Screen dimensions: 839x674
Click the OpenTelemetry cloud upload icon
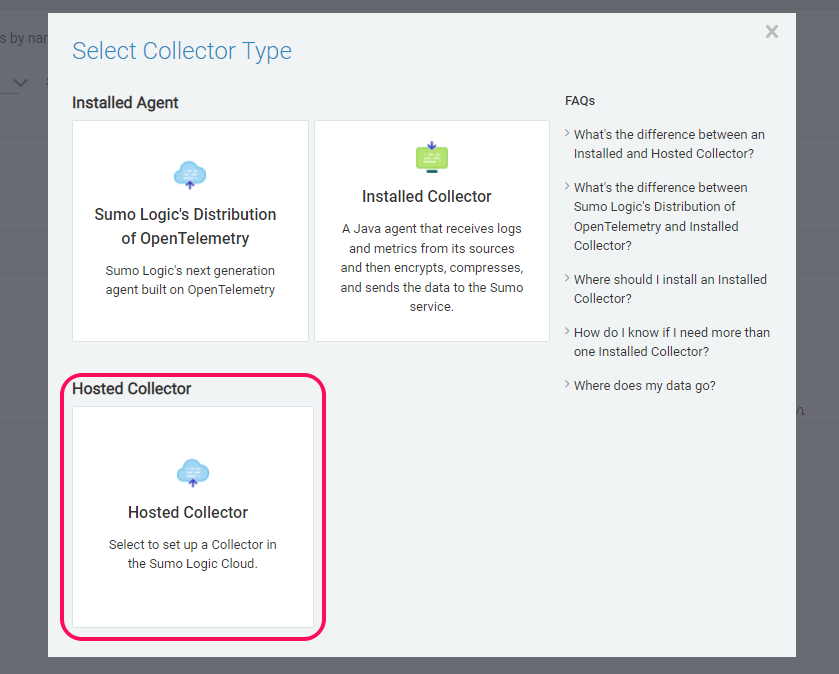(x=190, y=175)
